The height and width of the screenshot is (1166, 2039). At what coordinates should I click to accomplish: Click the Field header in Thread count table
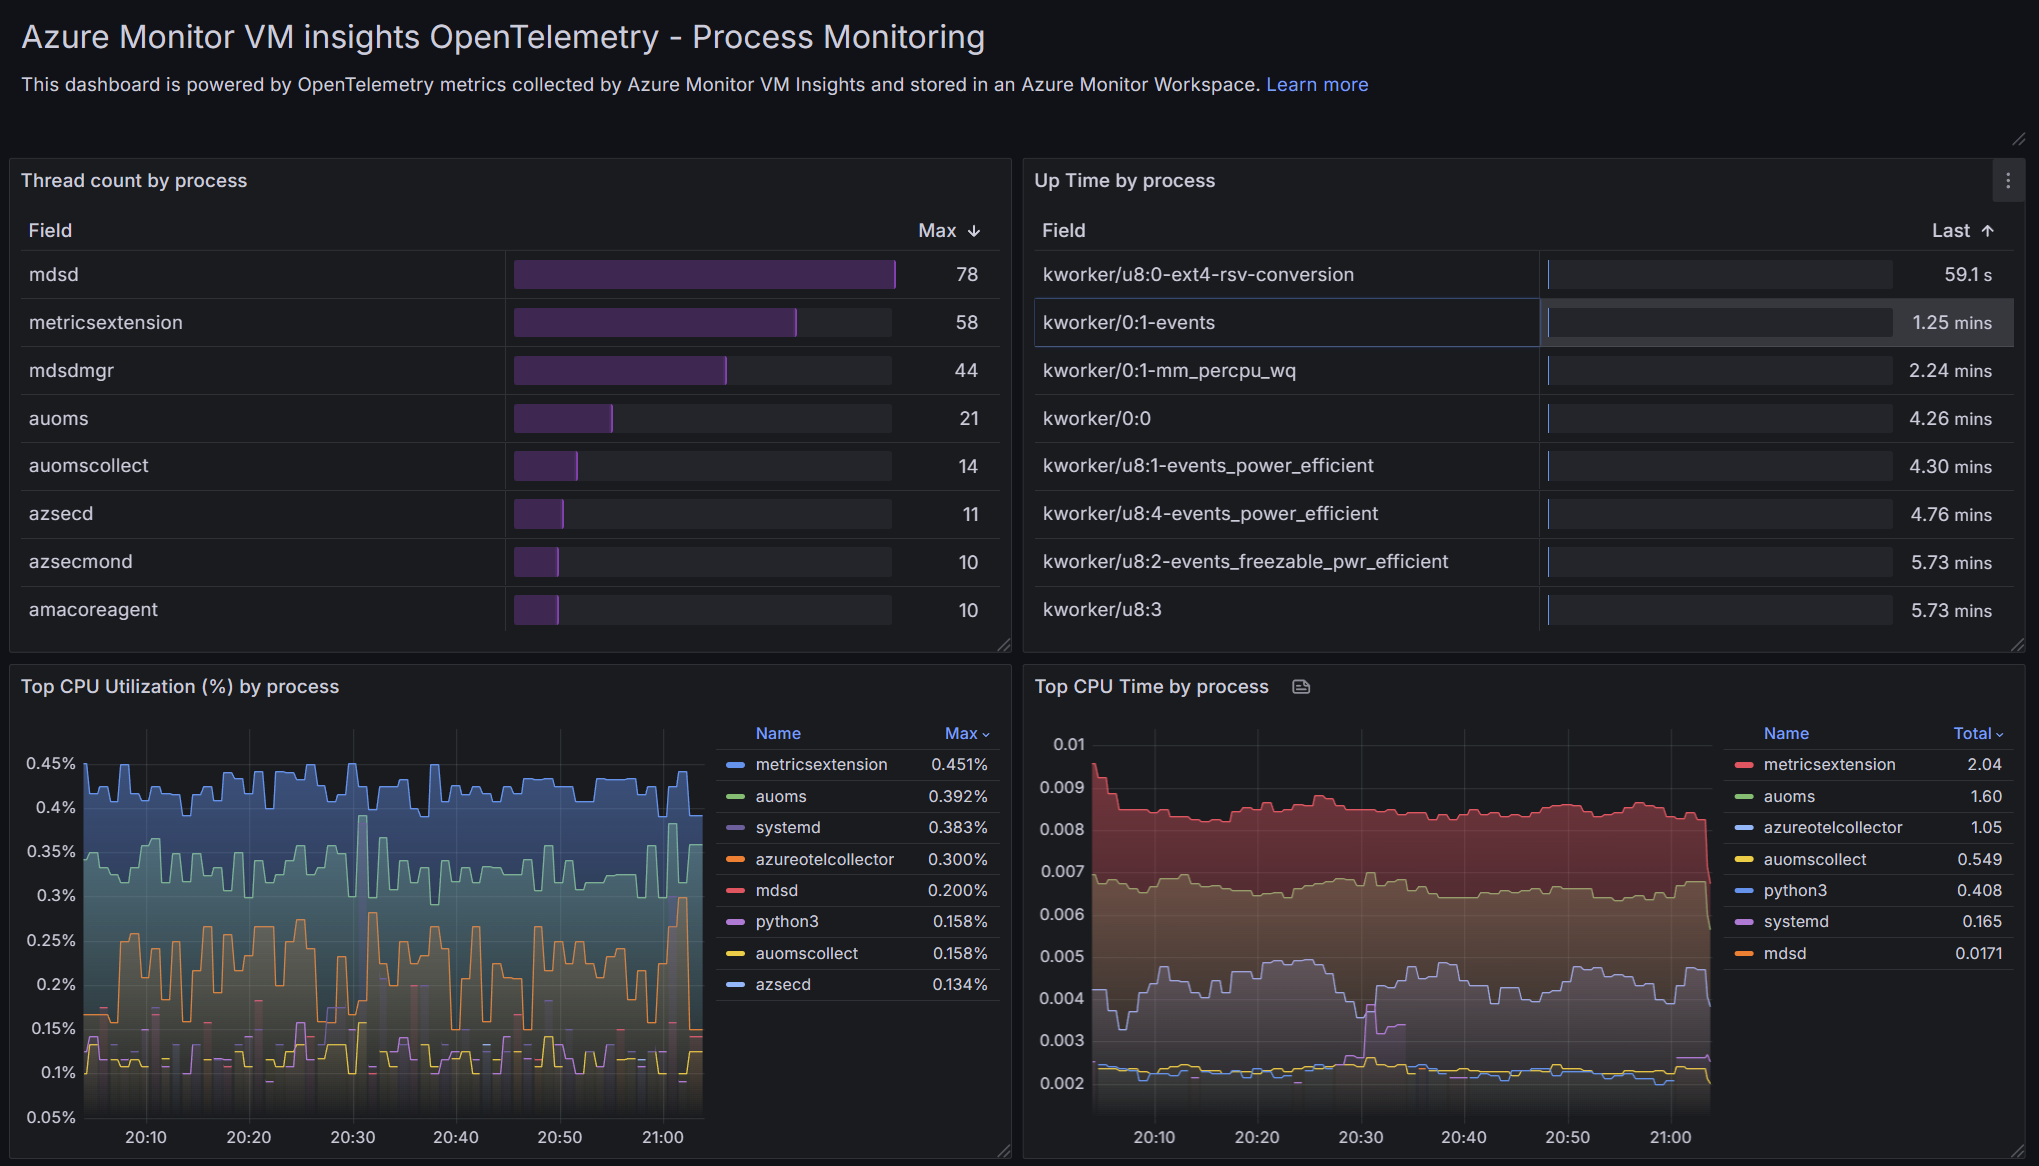50,231
